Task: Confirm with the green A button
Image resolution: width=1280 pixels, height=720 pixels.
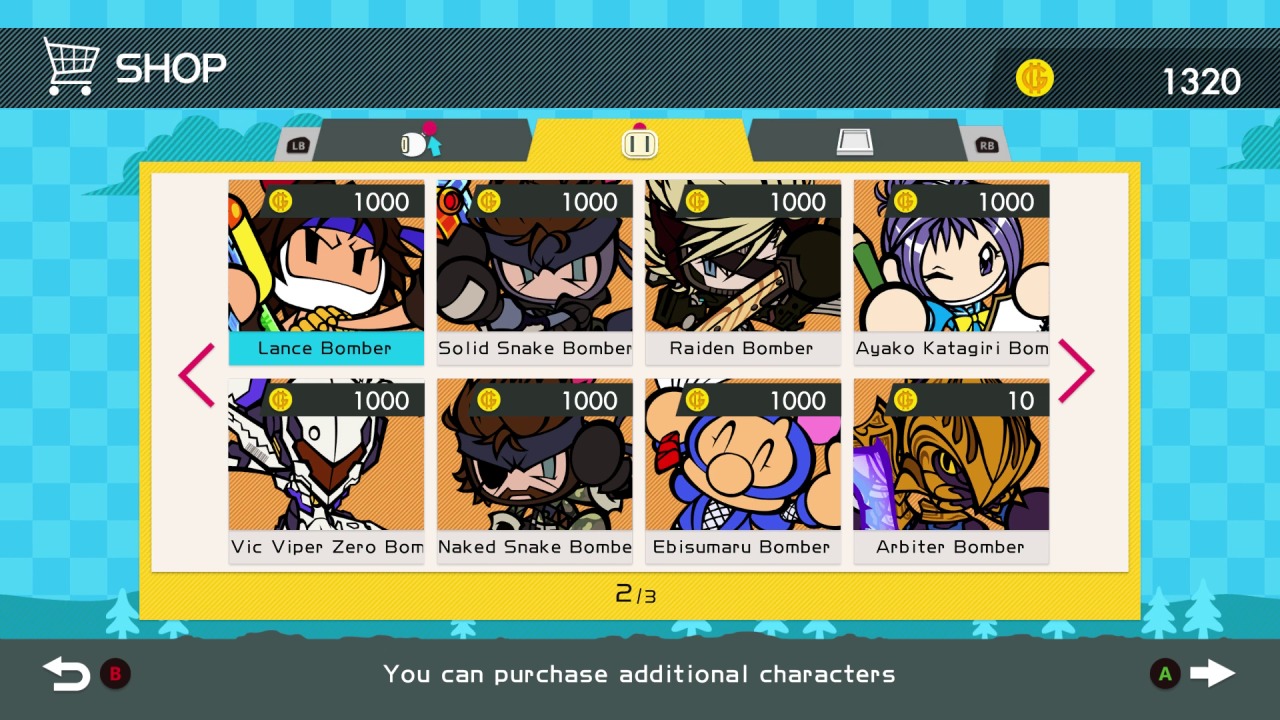Action: 1164,674
